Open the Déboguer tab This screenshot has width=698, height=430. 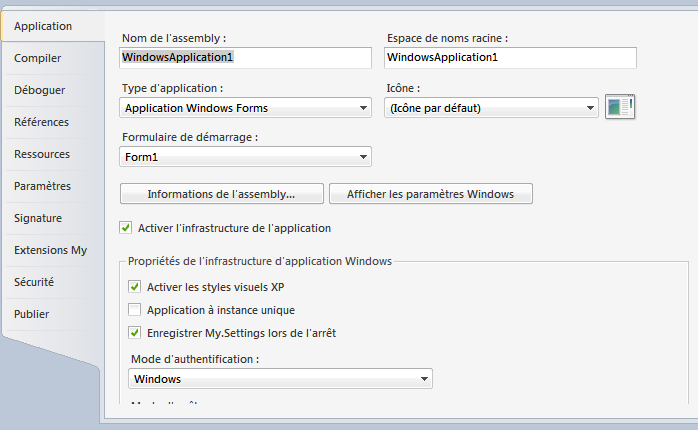[x=40, y=90]
